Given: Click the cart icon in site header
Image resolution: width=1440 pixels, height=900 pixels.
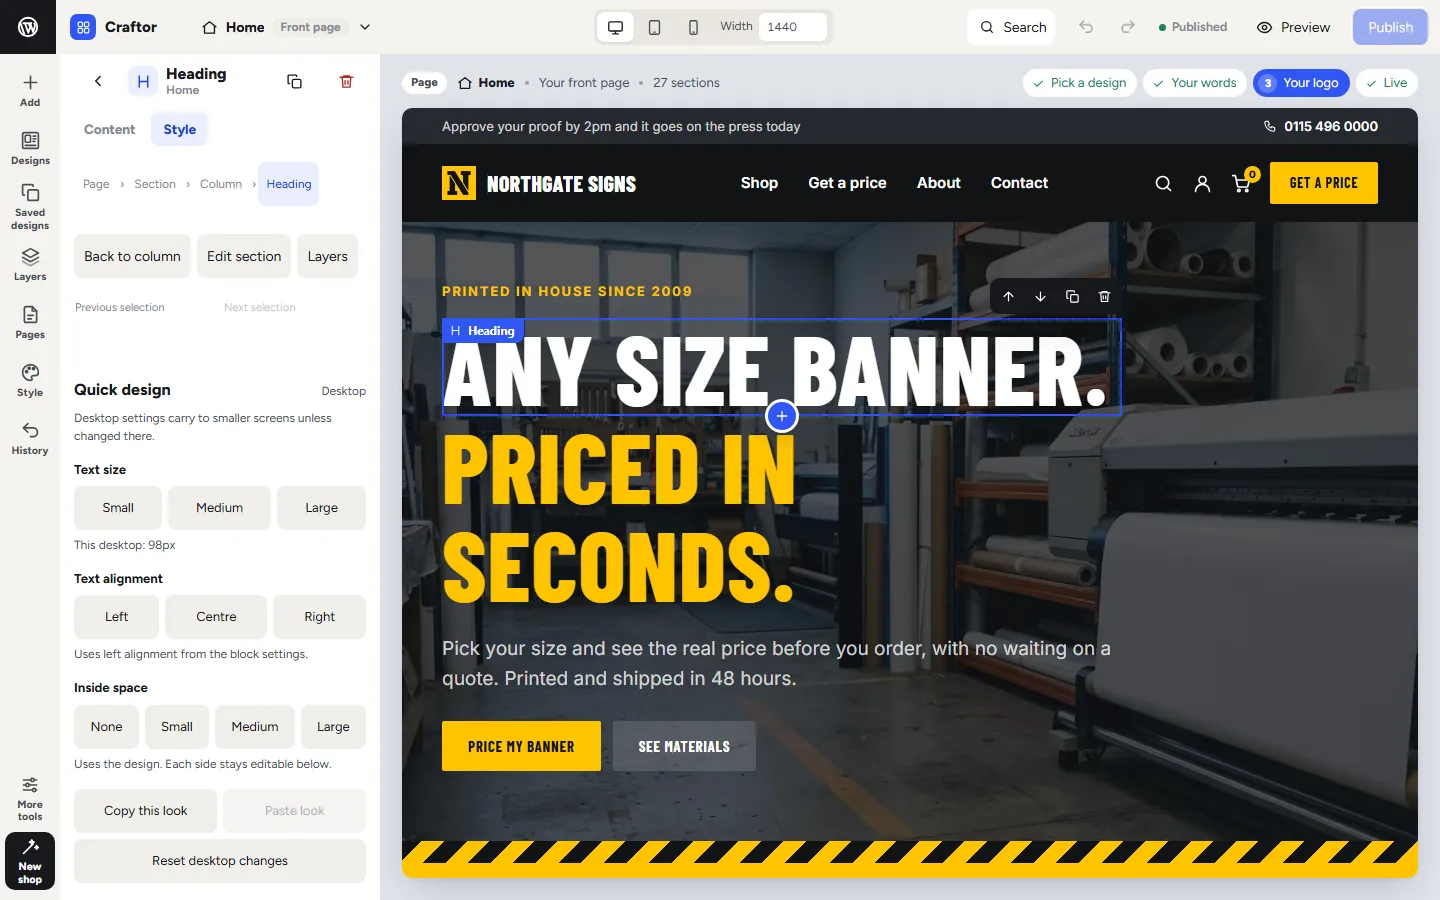Looking at the screenshot, I should pos(1242,183).
